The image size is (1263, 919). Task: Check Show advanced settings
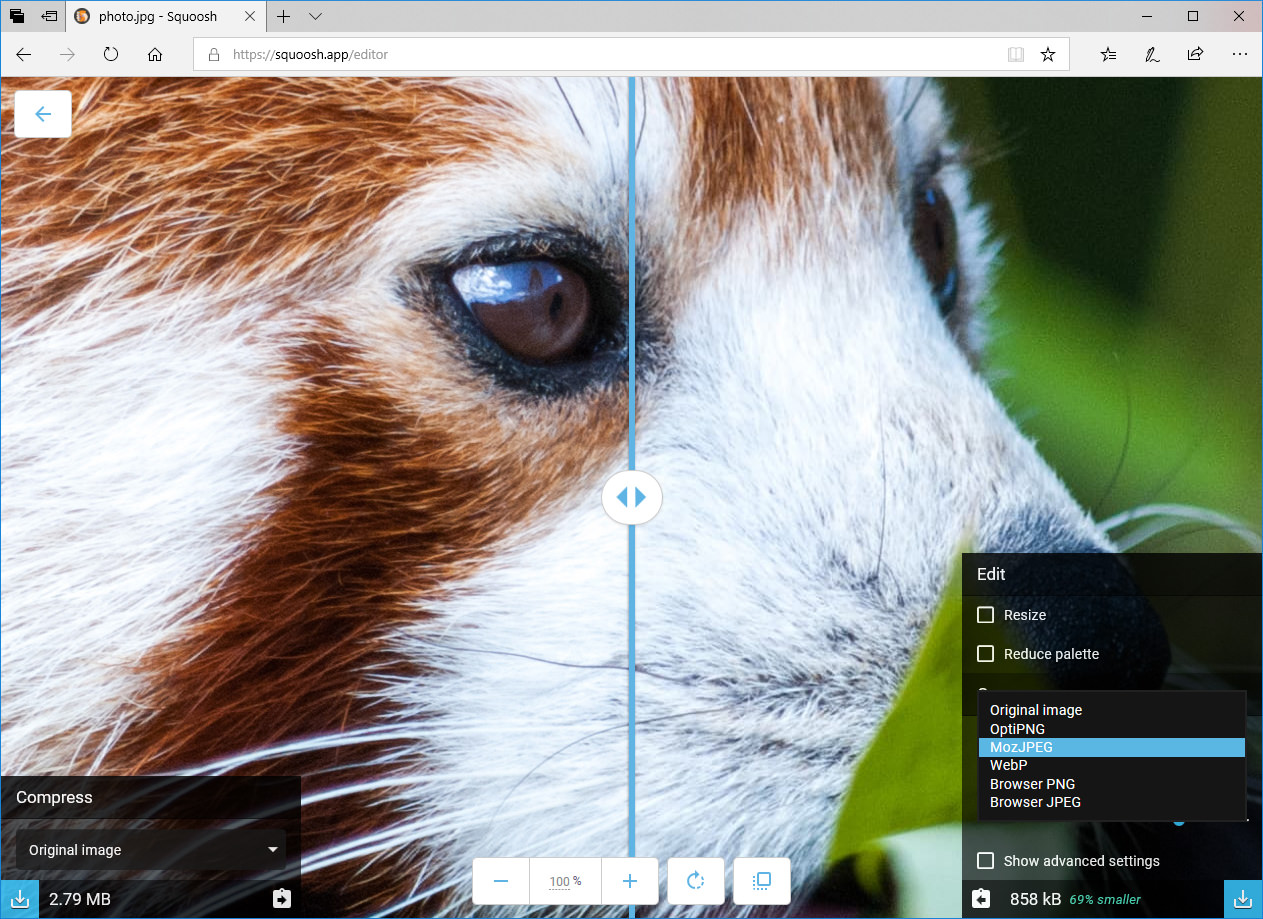[986, 861]
